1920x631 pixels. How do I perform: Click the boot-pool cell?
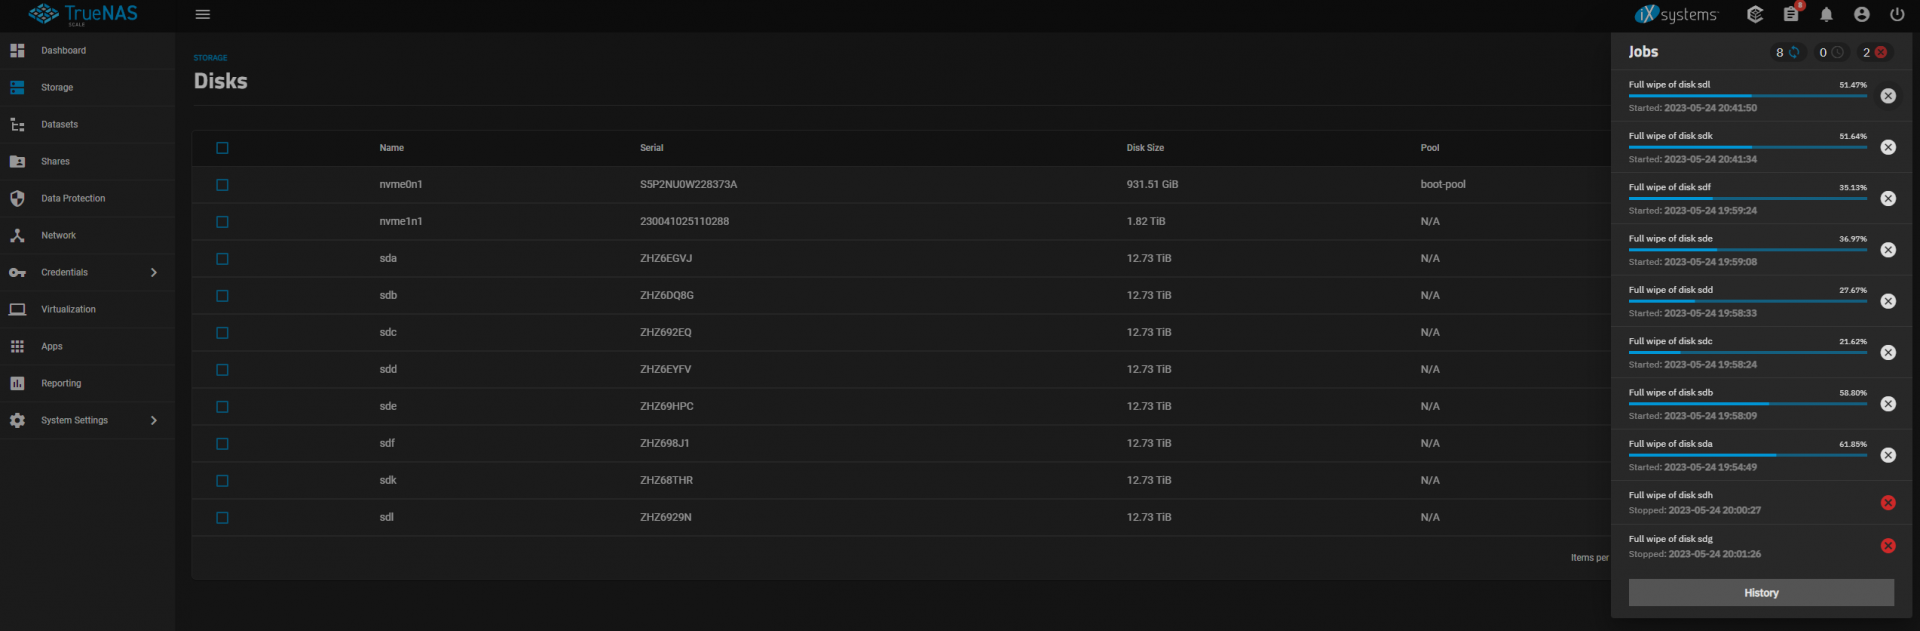tap(1443, 185)
